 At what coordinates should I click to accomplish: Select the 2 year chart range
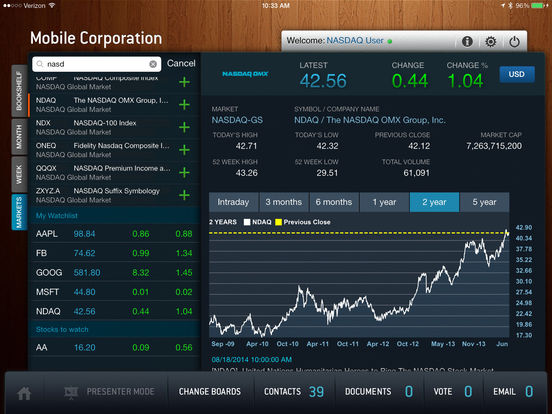[434, 202]
